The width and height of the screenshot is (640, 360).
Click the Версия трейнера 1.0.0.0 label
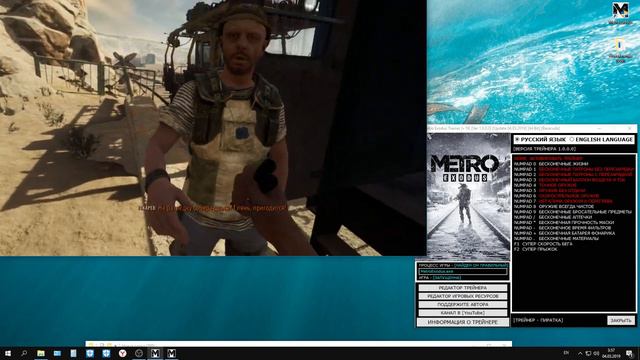tap(544, 149)
